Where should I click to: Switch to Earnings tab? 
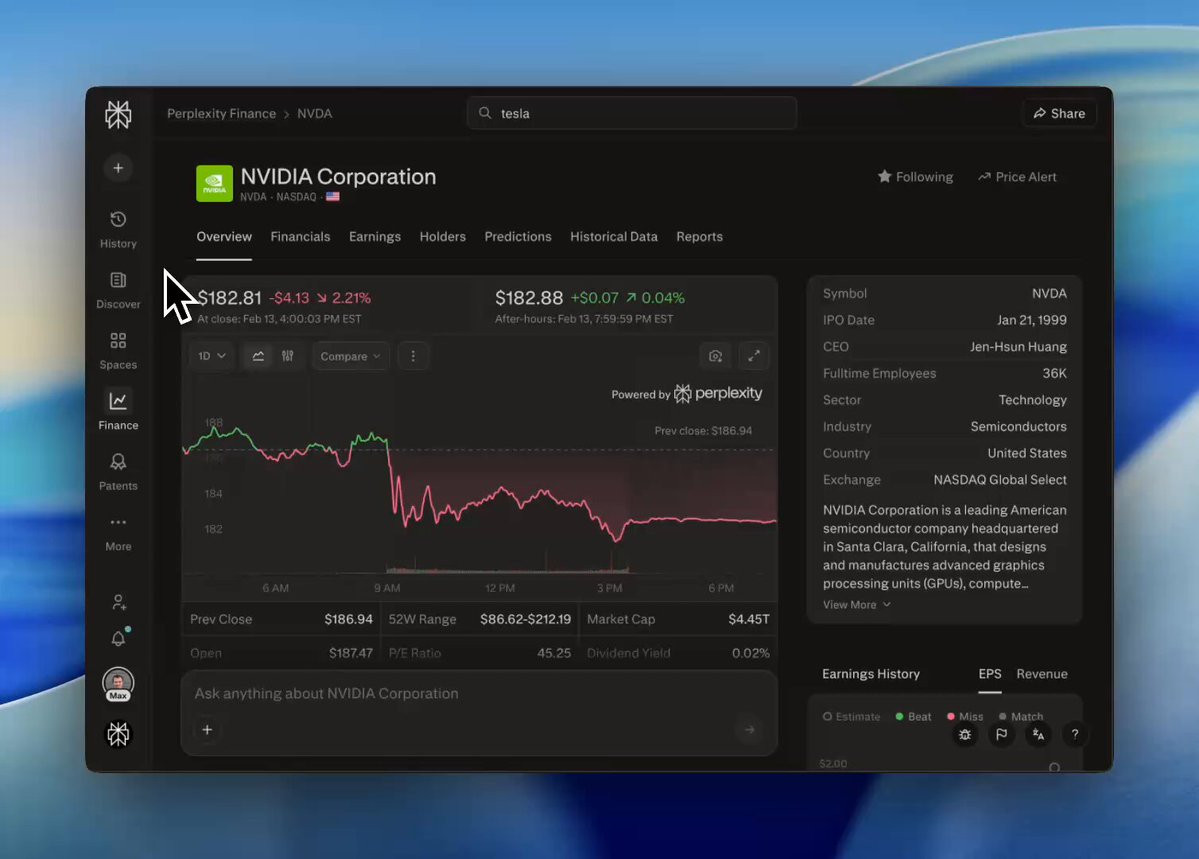pyautogui.click(x=375, y=236)
